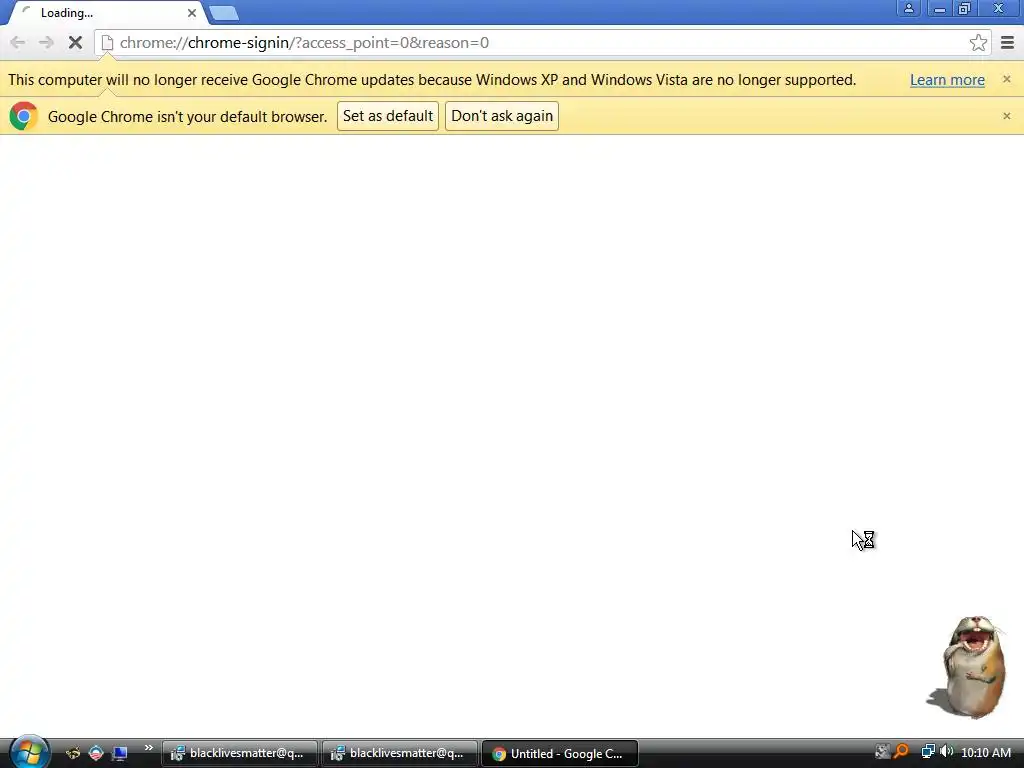
Task: Click the round red-blue quick launch icon
Action: 96,754
